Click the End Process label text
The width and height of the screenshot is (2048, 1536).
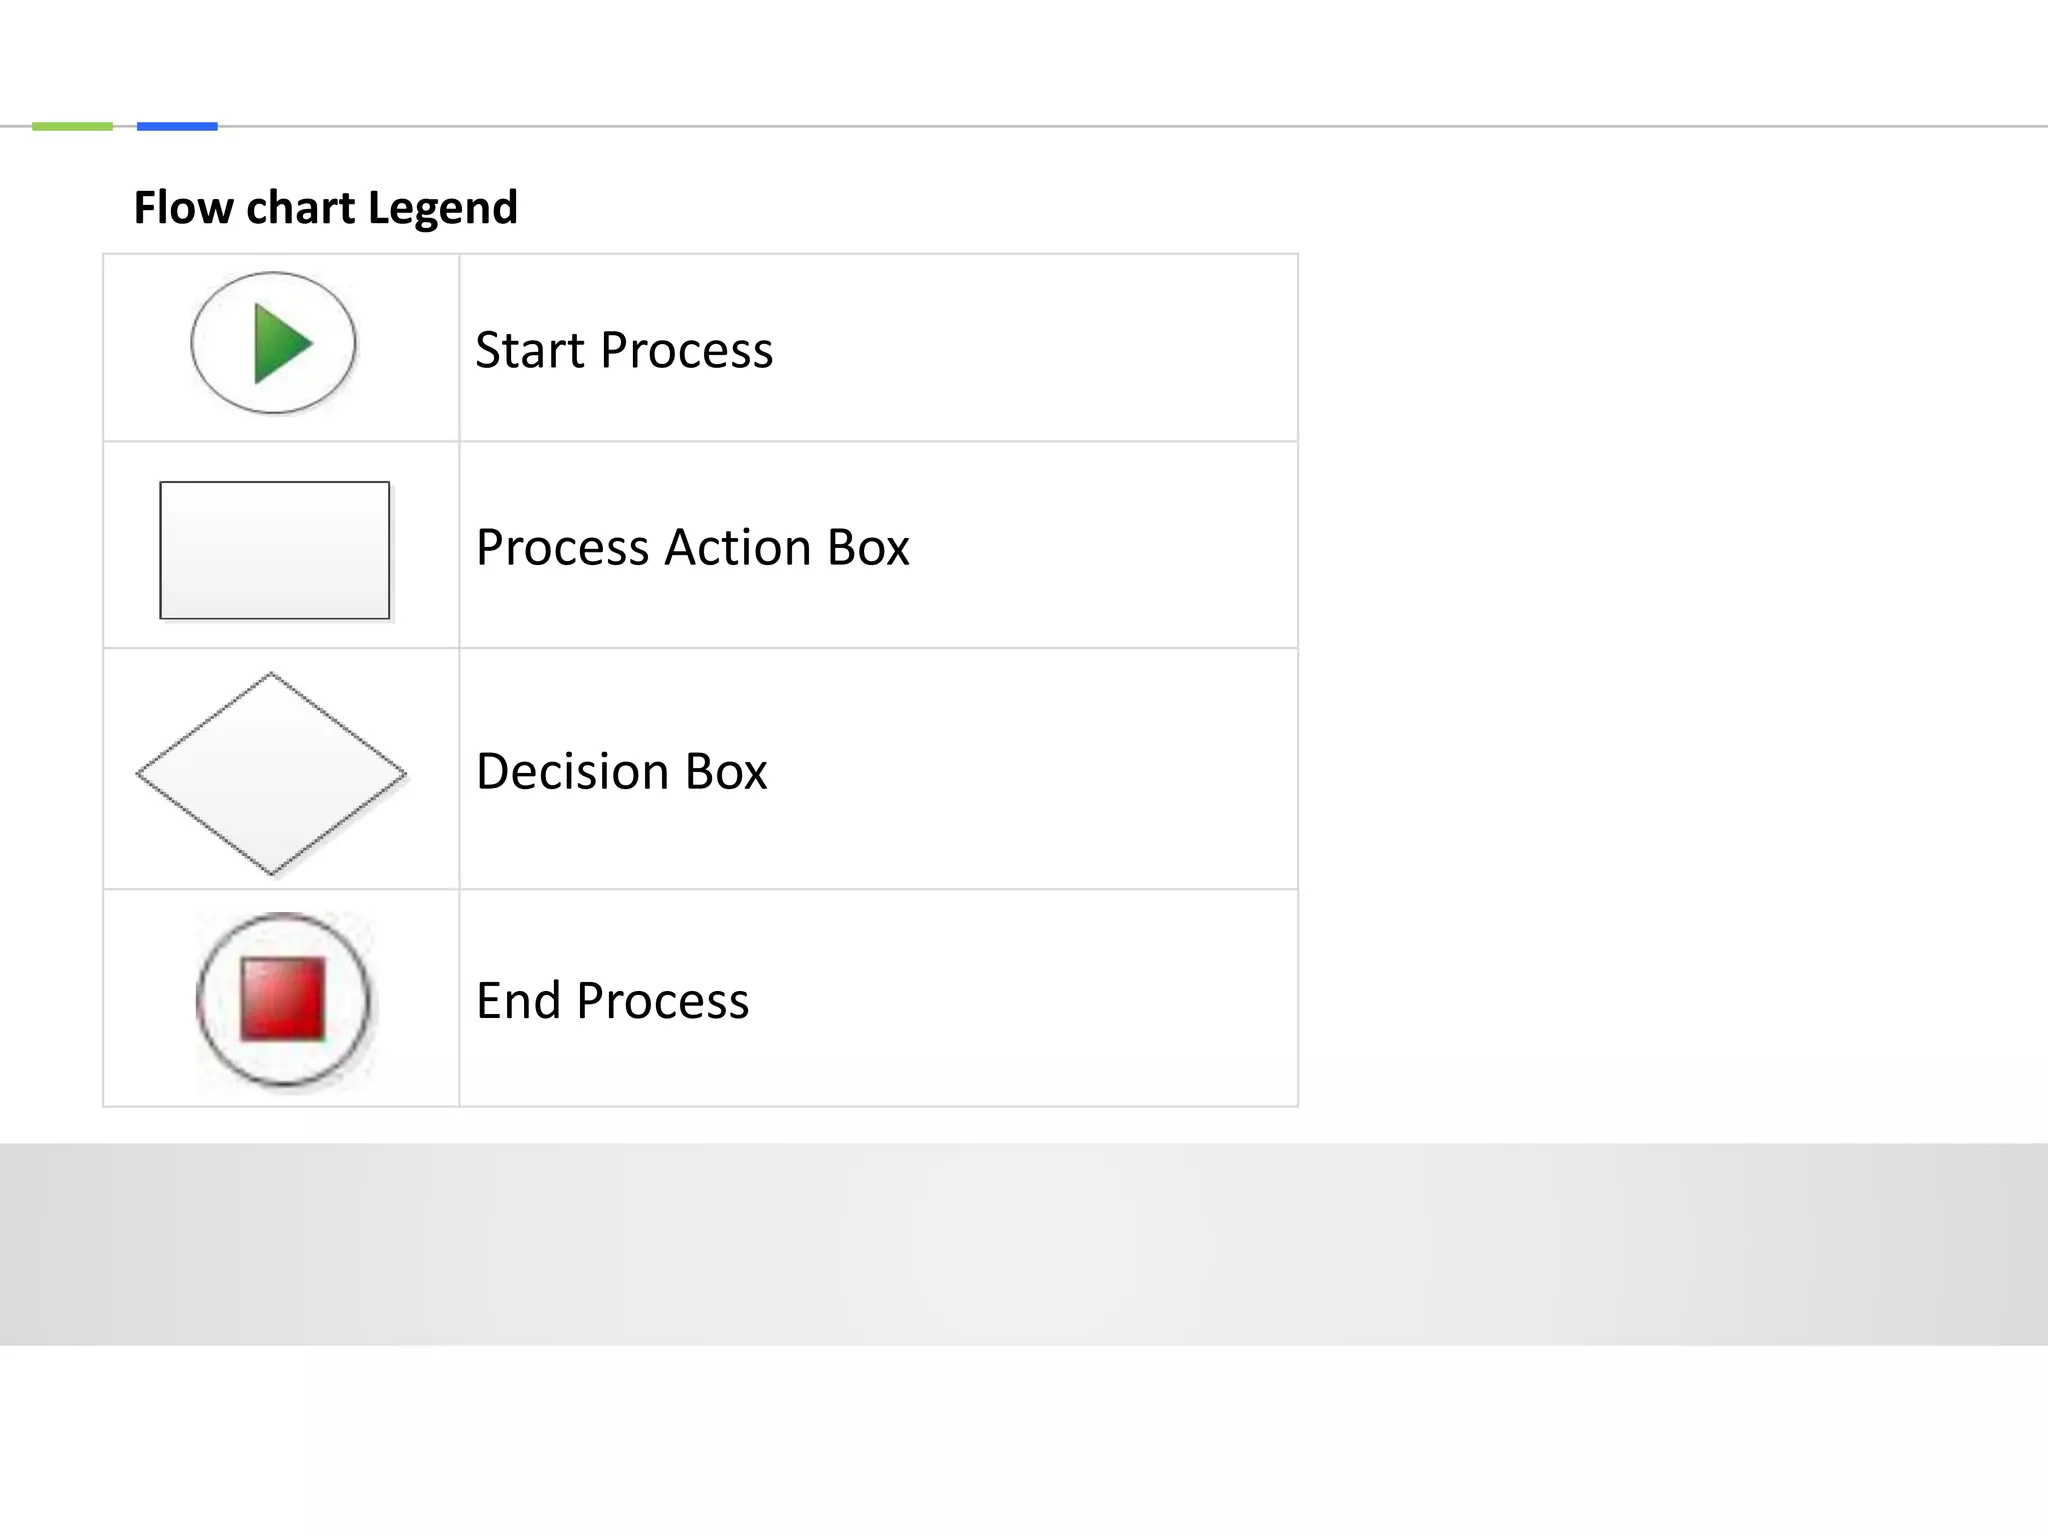coord(612,1000)
